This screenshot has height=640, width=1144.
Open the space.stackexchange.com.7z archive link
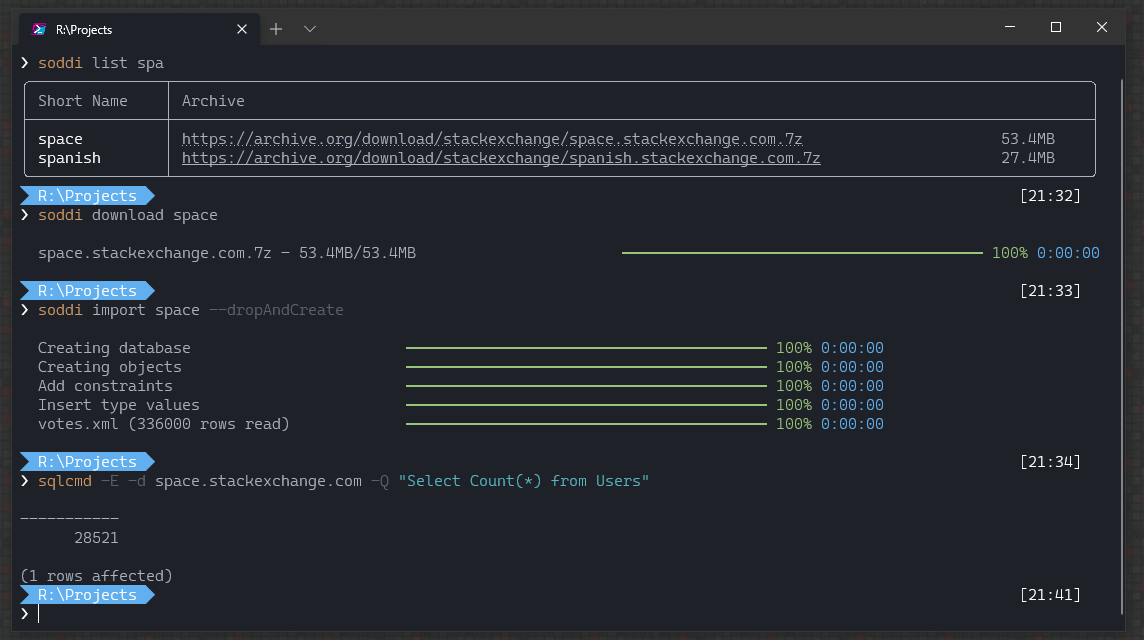click(492, 139)
